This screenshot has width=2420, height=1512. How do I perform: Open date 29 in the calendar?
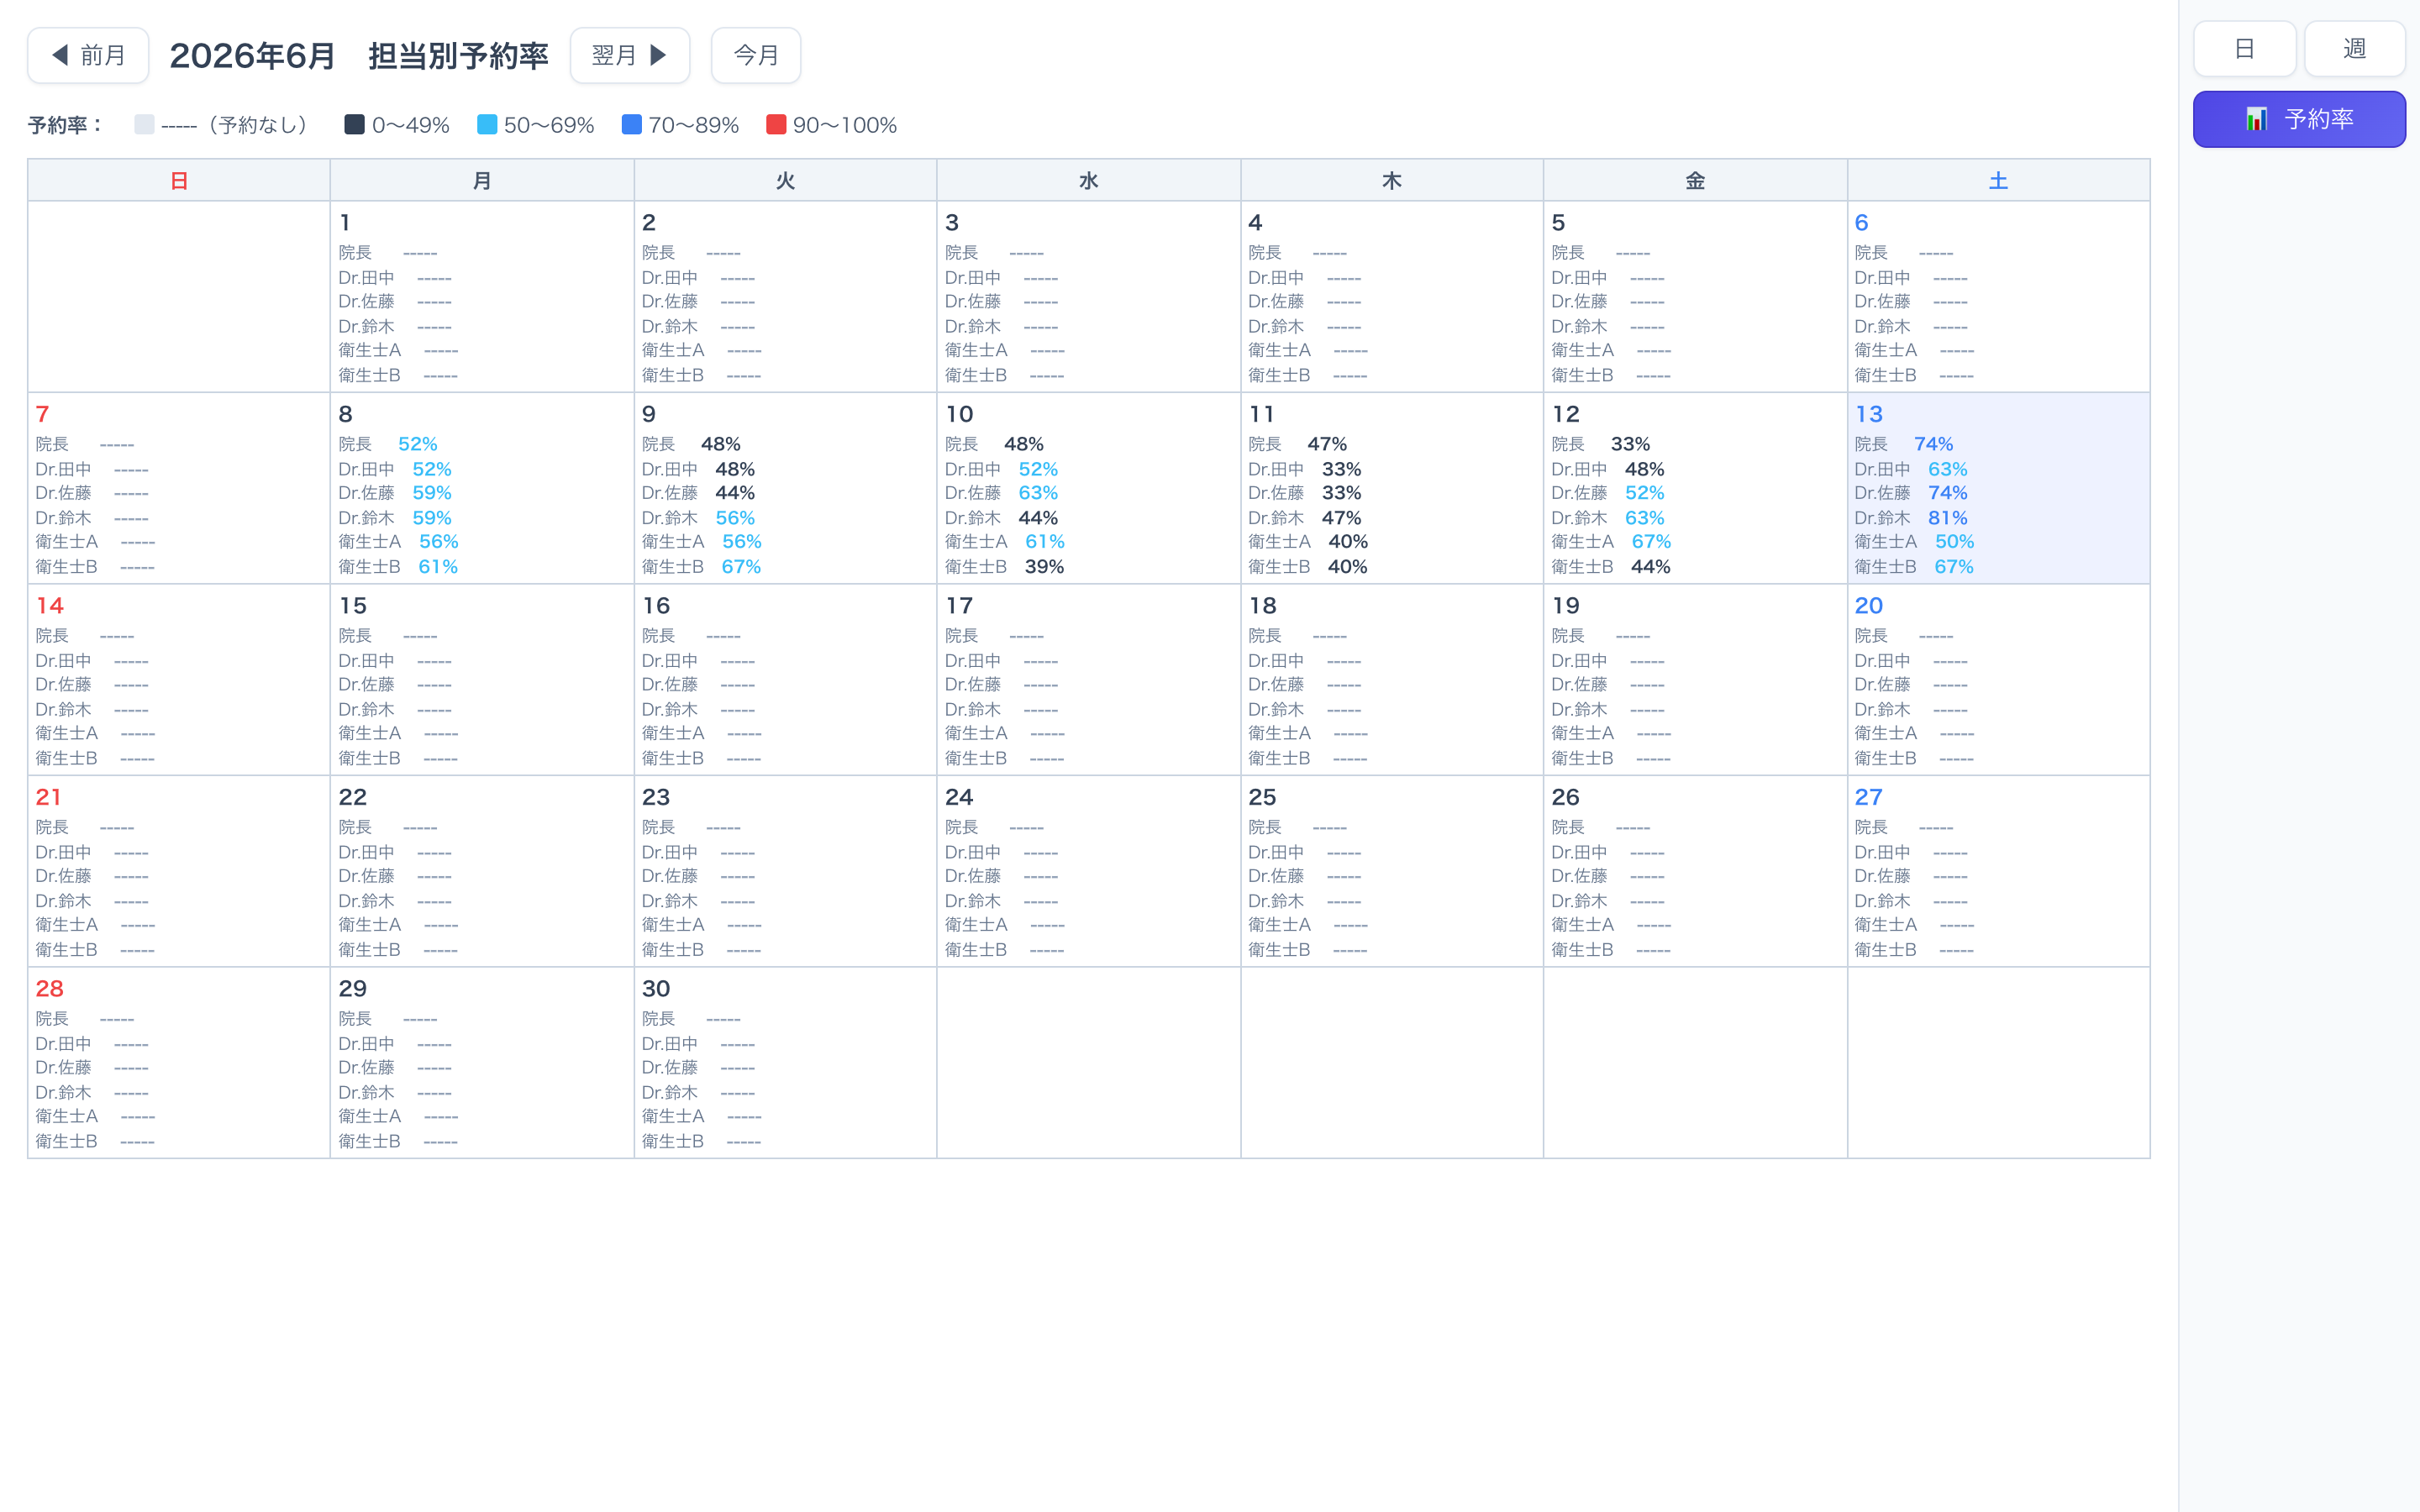[482, 1063]
